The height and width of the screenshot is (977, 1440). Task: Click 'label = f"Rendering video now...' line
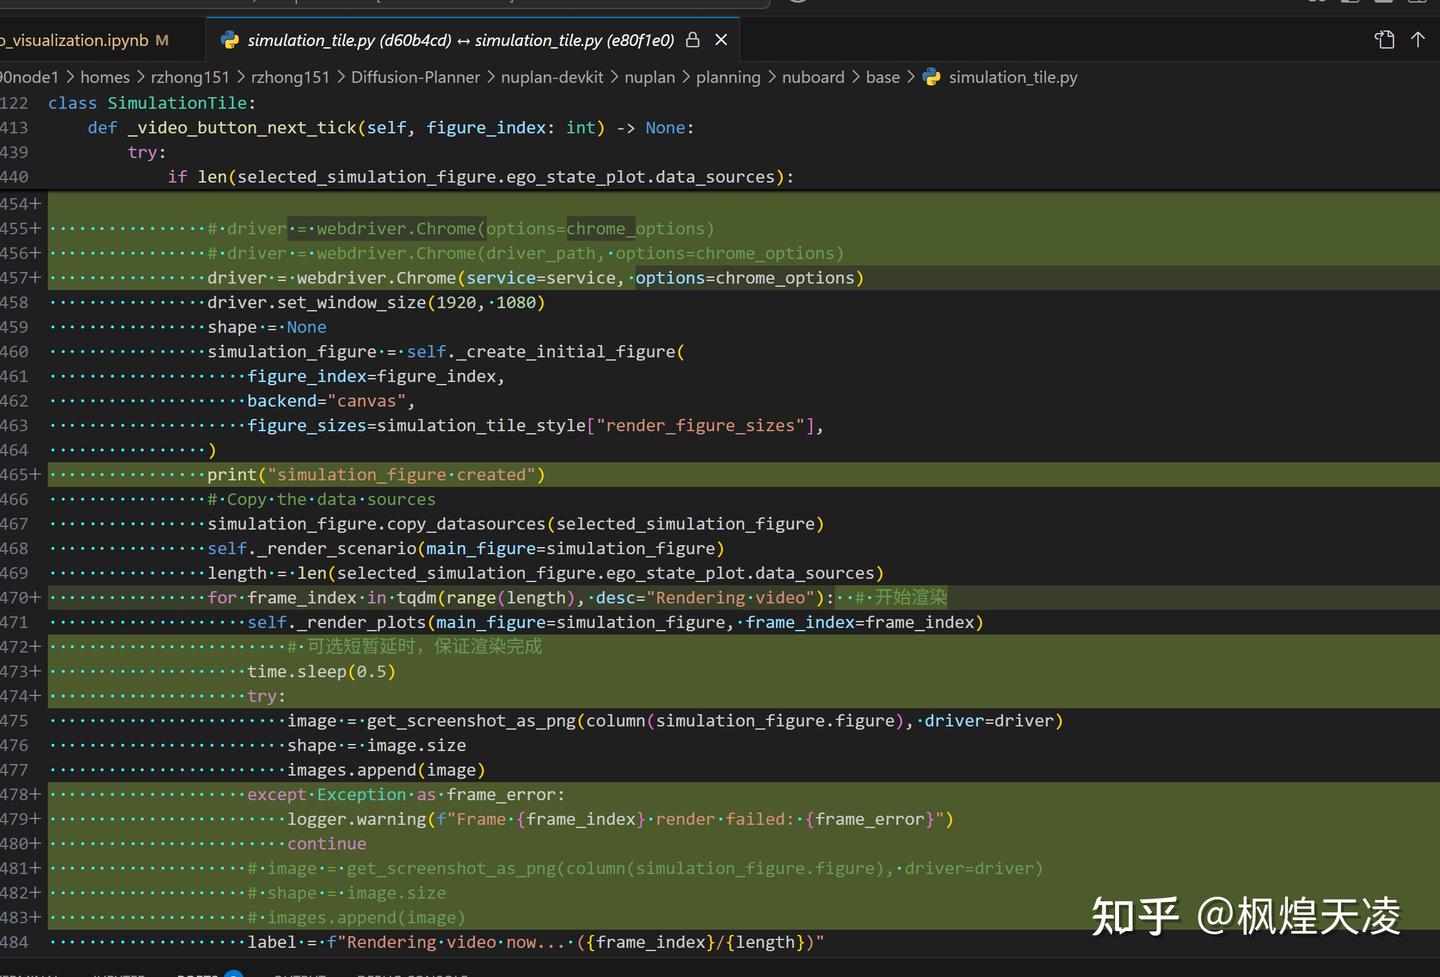point(536,942)
